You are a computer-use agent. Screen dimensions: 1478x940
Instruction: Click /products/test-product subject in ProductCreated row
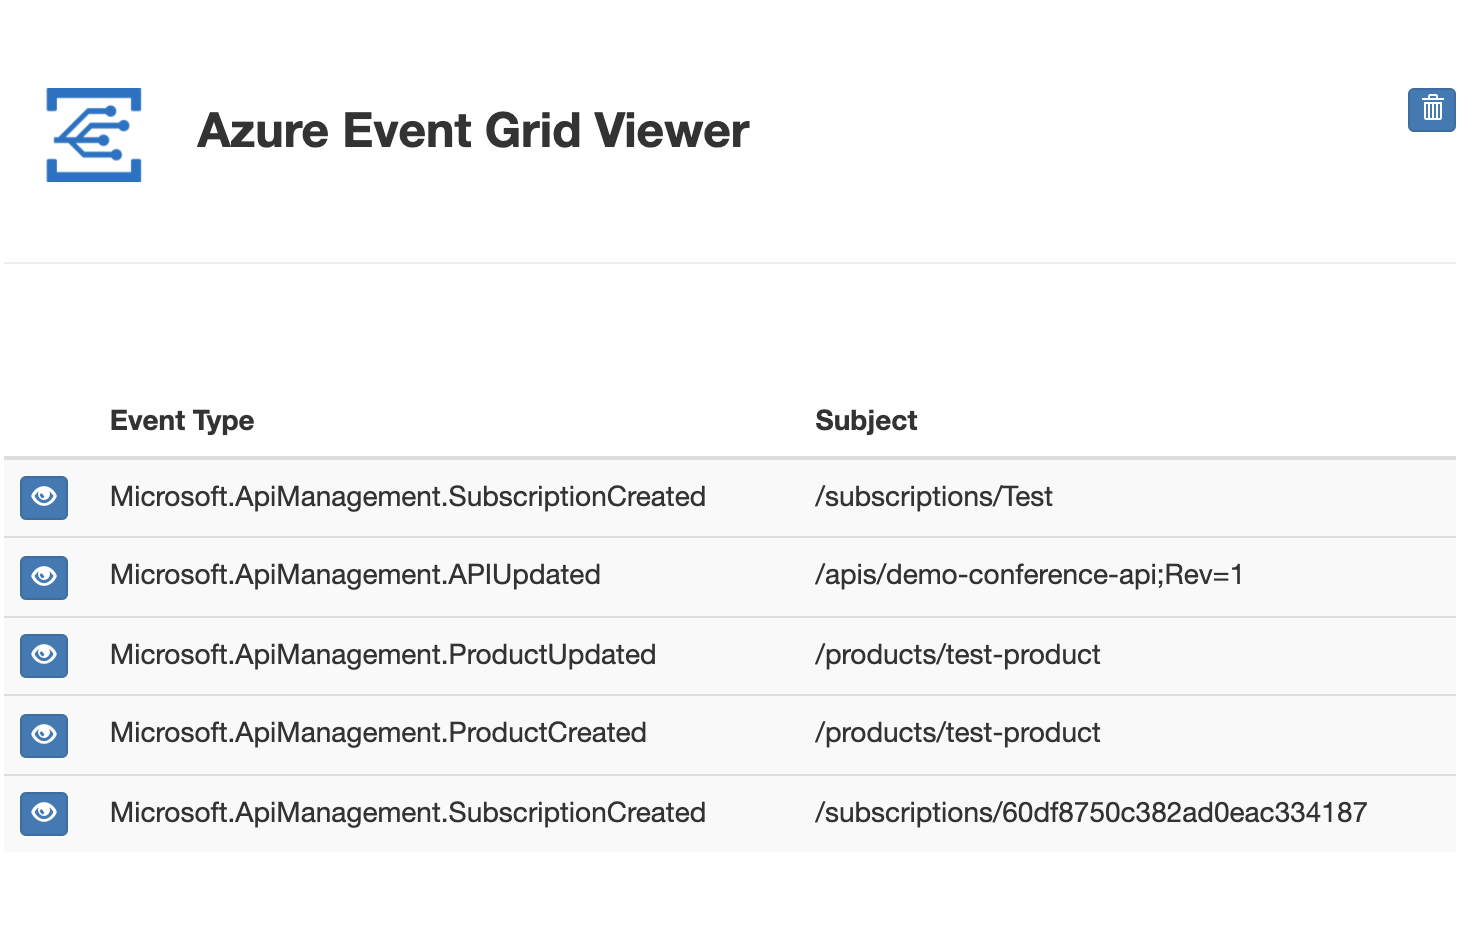pos(958,733)
